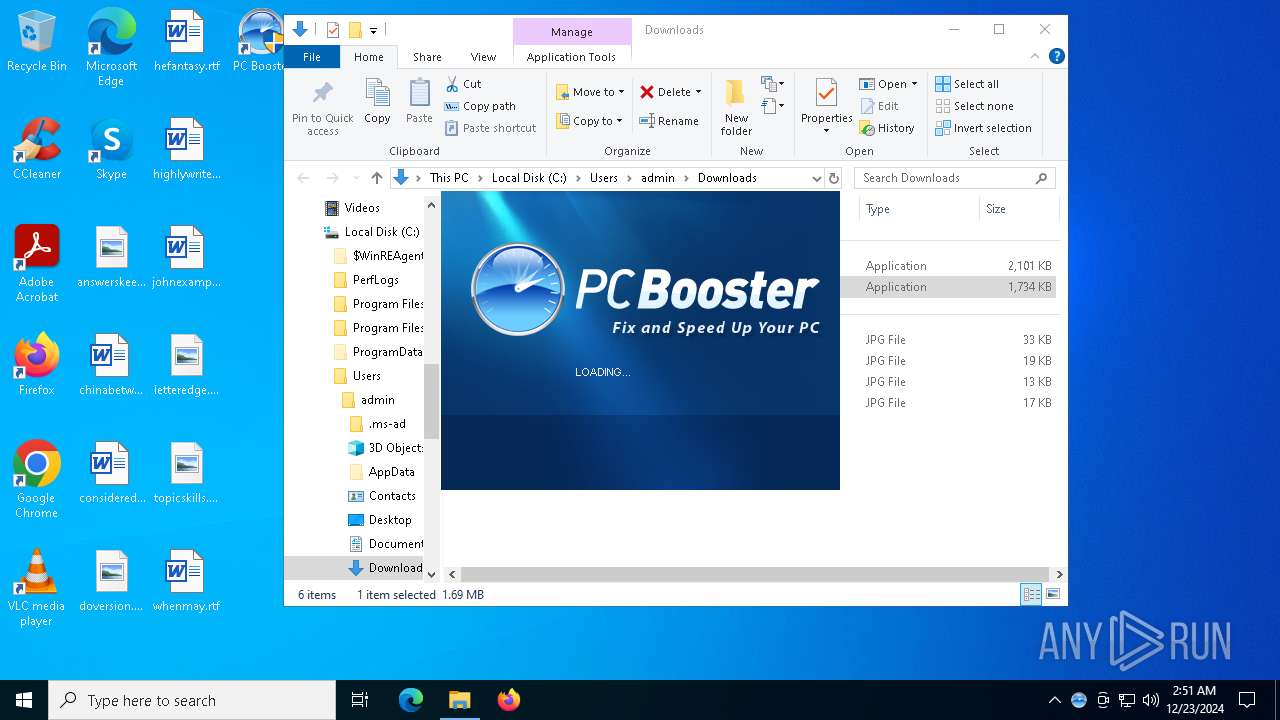Image resolution: width=1280 pixels, height=720 pixels.
Task: Open the file History
Action: click(887, 128)
